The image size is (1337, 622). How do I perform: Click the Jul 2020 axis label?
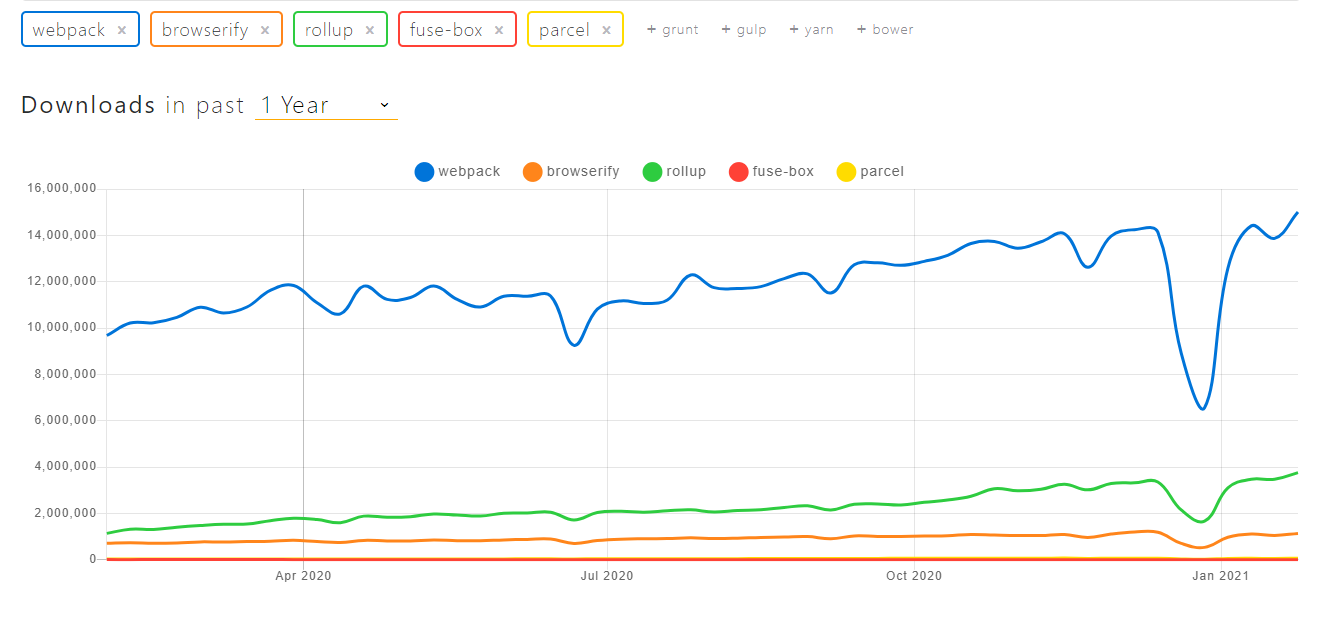607,575
